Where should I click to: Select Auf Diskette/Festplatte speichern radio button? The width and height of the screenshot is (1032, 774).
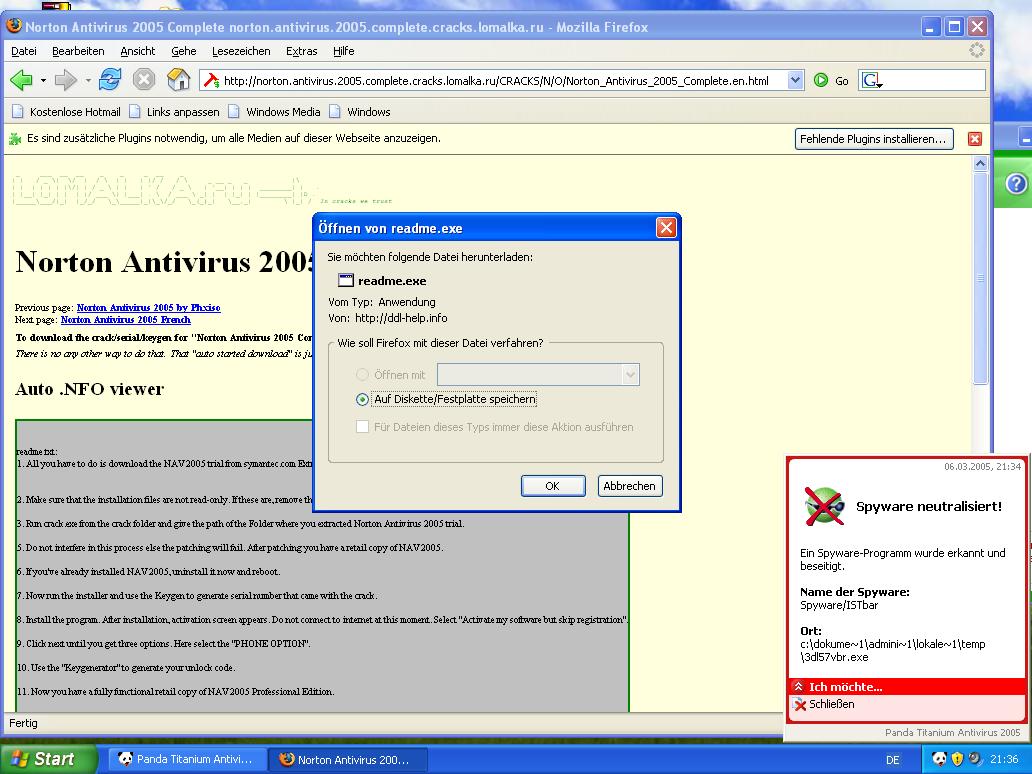(x=362, y=400)
